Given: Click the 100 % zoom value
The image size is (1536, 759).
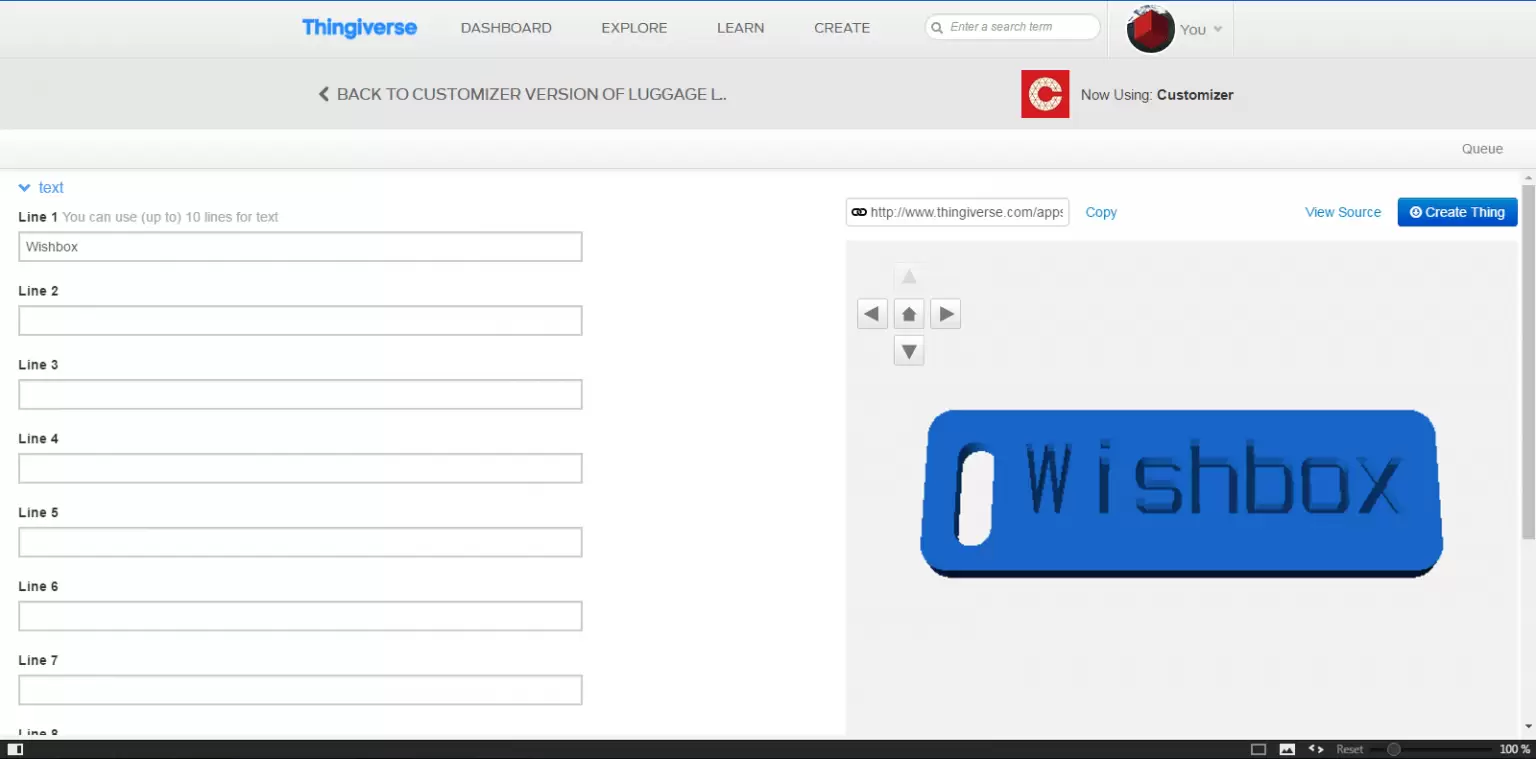Looking at the screenshot, I should click(1514, 749).
